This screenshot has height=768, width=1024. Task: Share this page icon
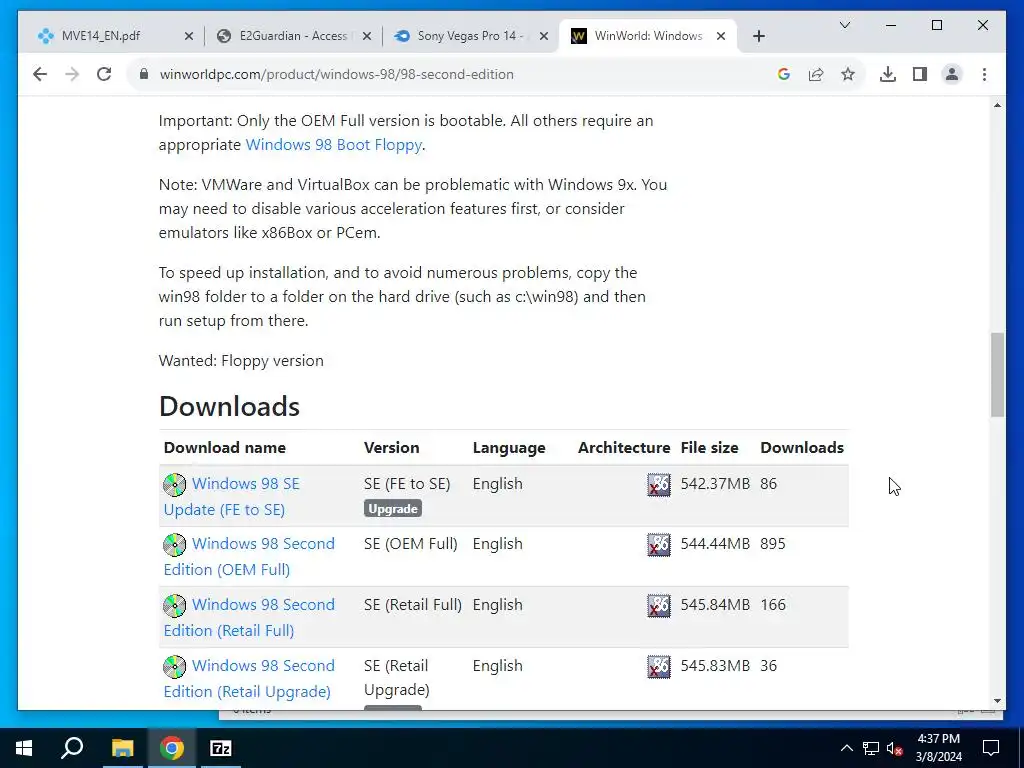(x=816, y=74)
